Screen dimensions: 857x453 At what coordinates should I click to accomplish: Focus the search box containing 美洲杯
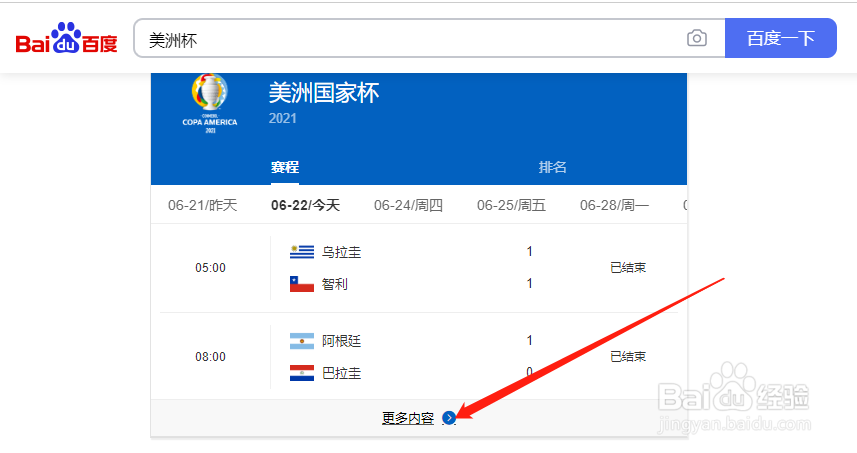[x=430, y=38]
